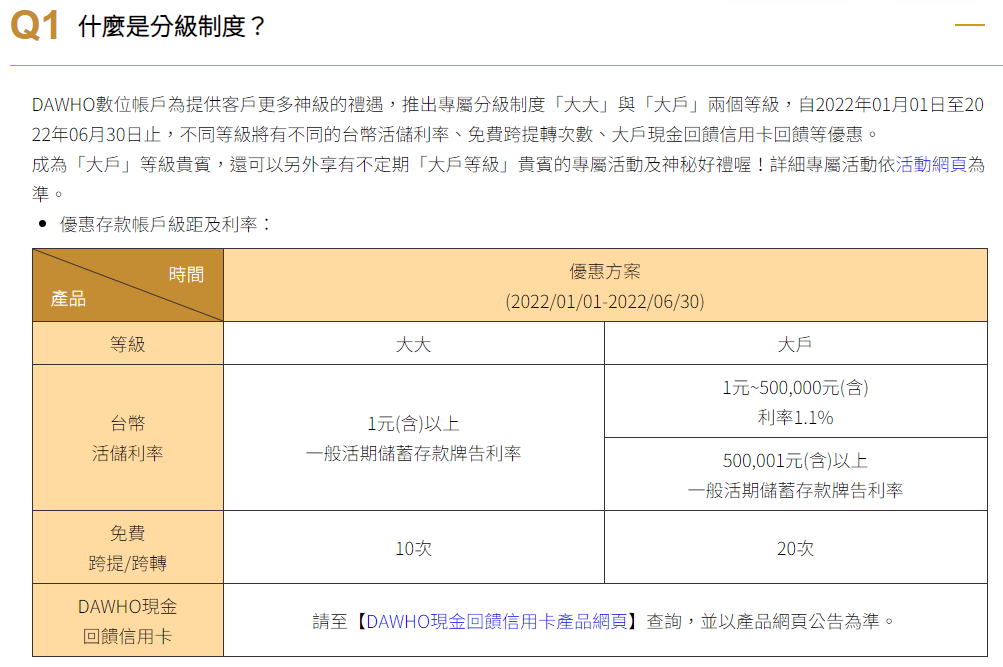This screenshot has width=1003, height=667.
Task: Click the 利率1.1% text
Action: coord(795,418)
